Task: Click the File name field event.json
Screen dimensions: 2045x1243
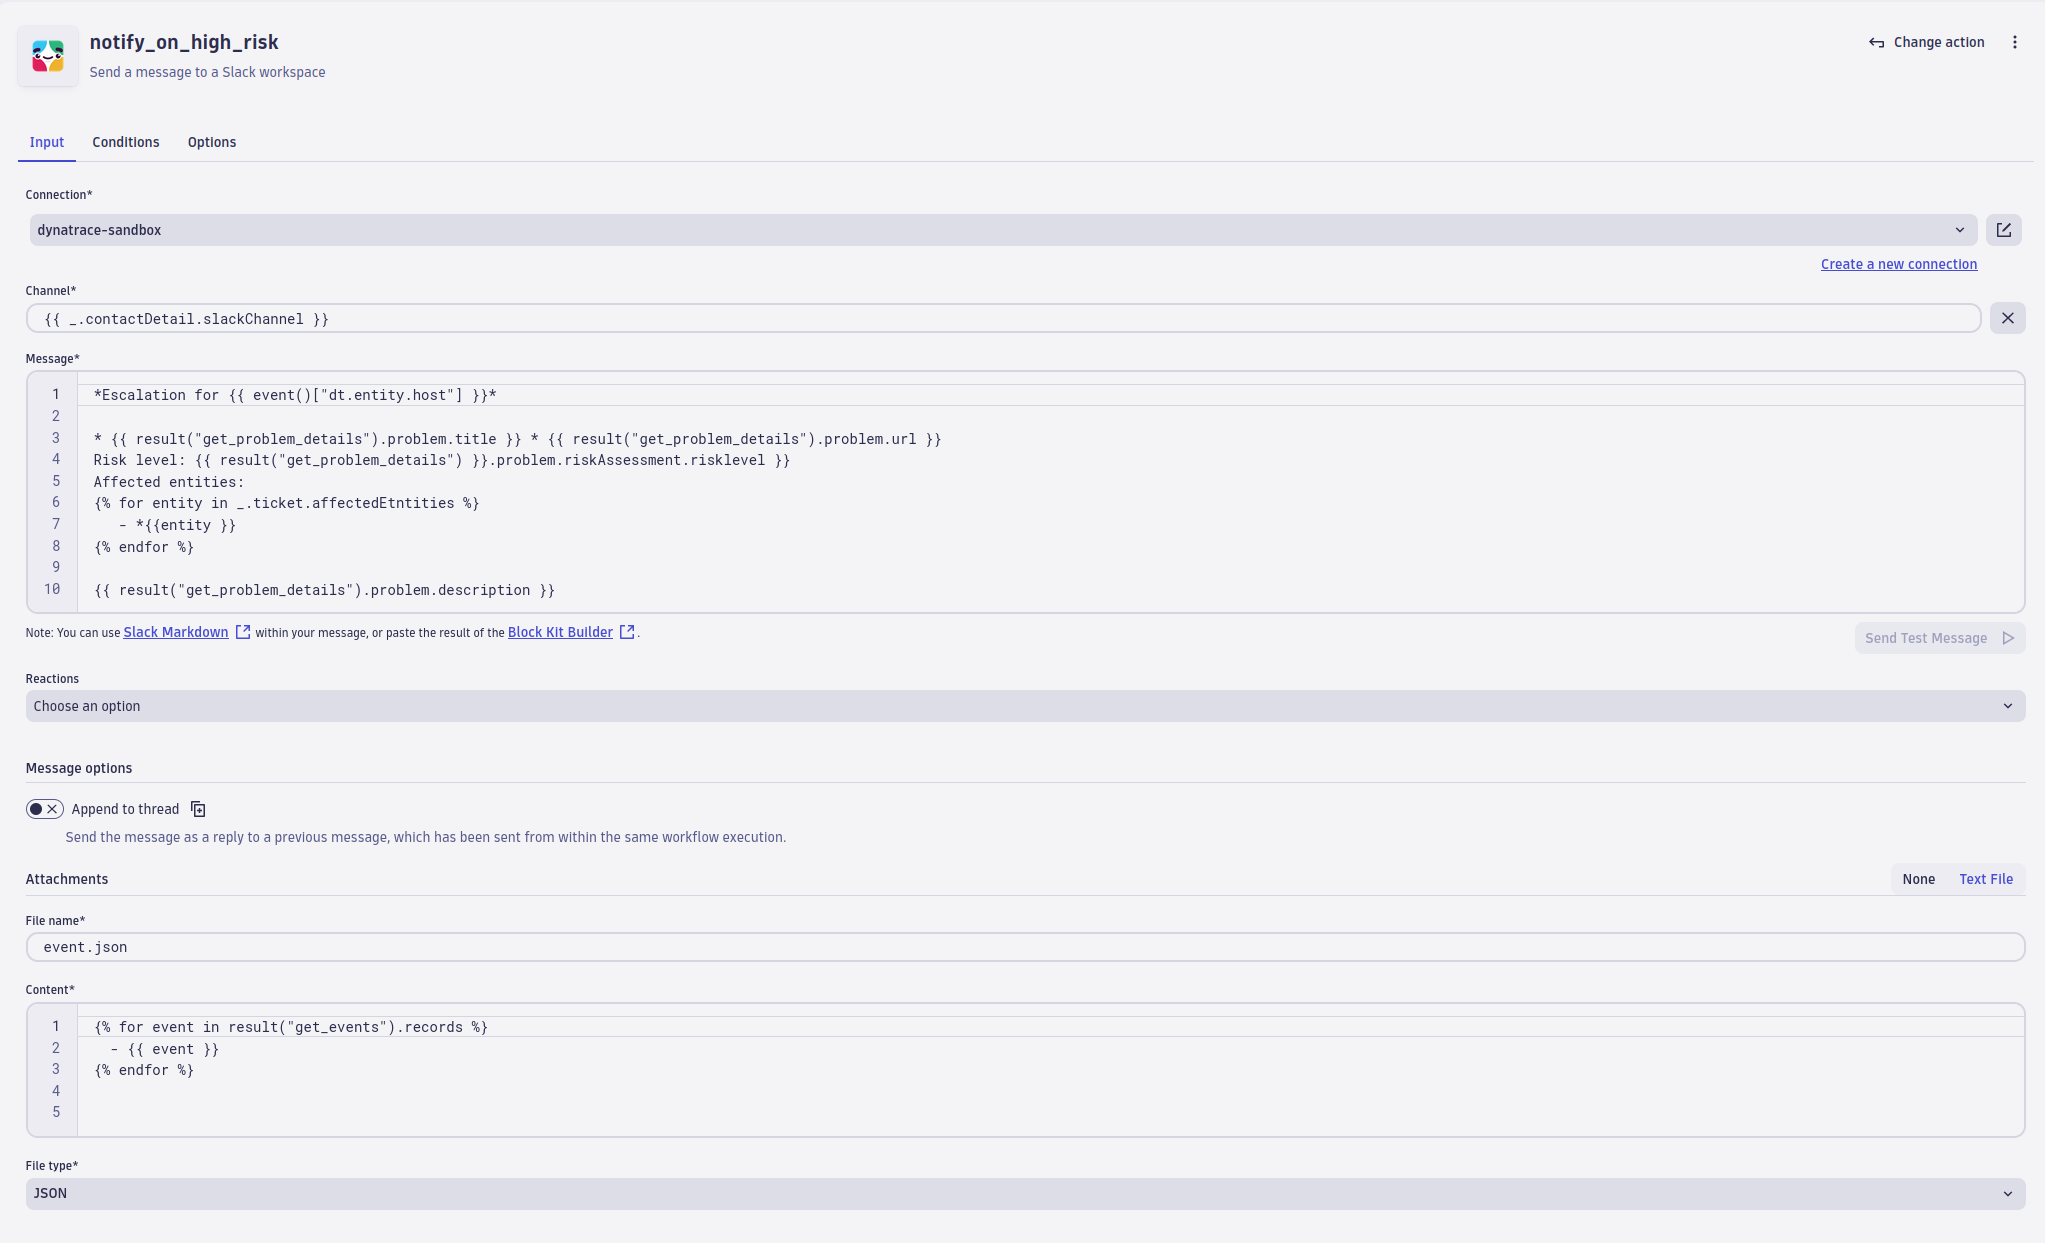Action: [1025, 947]
